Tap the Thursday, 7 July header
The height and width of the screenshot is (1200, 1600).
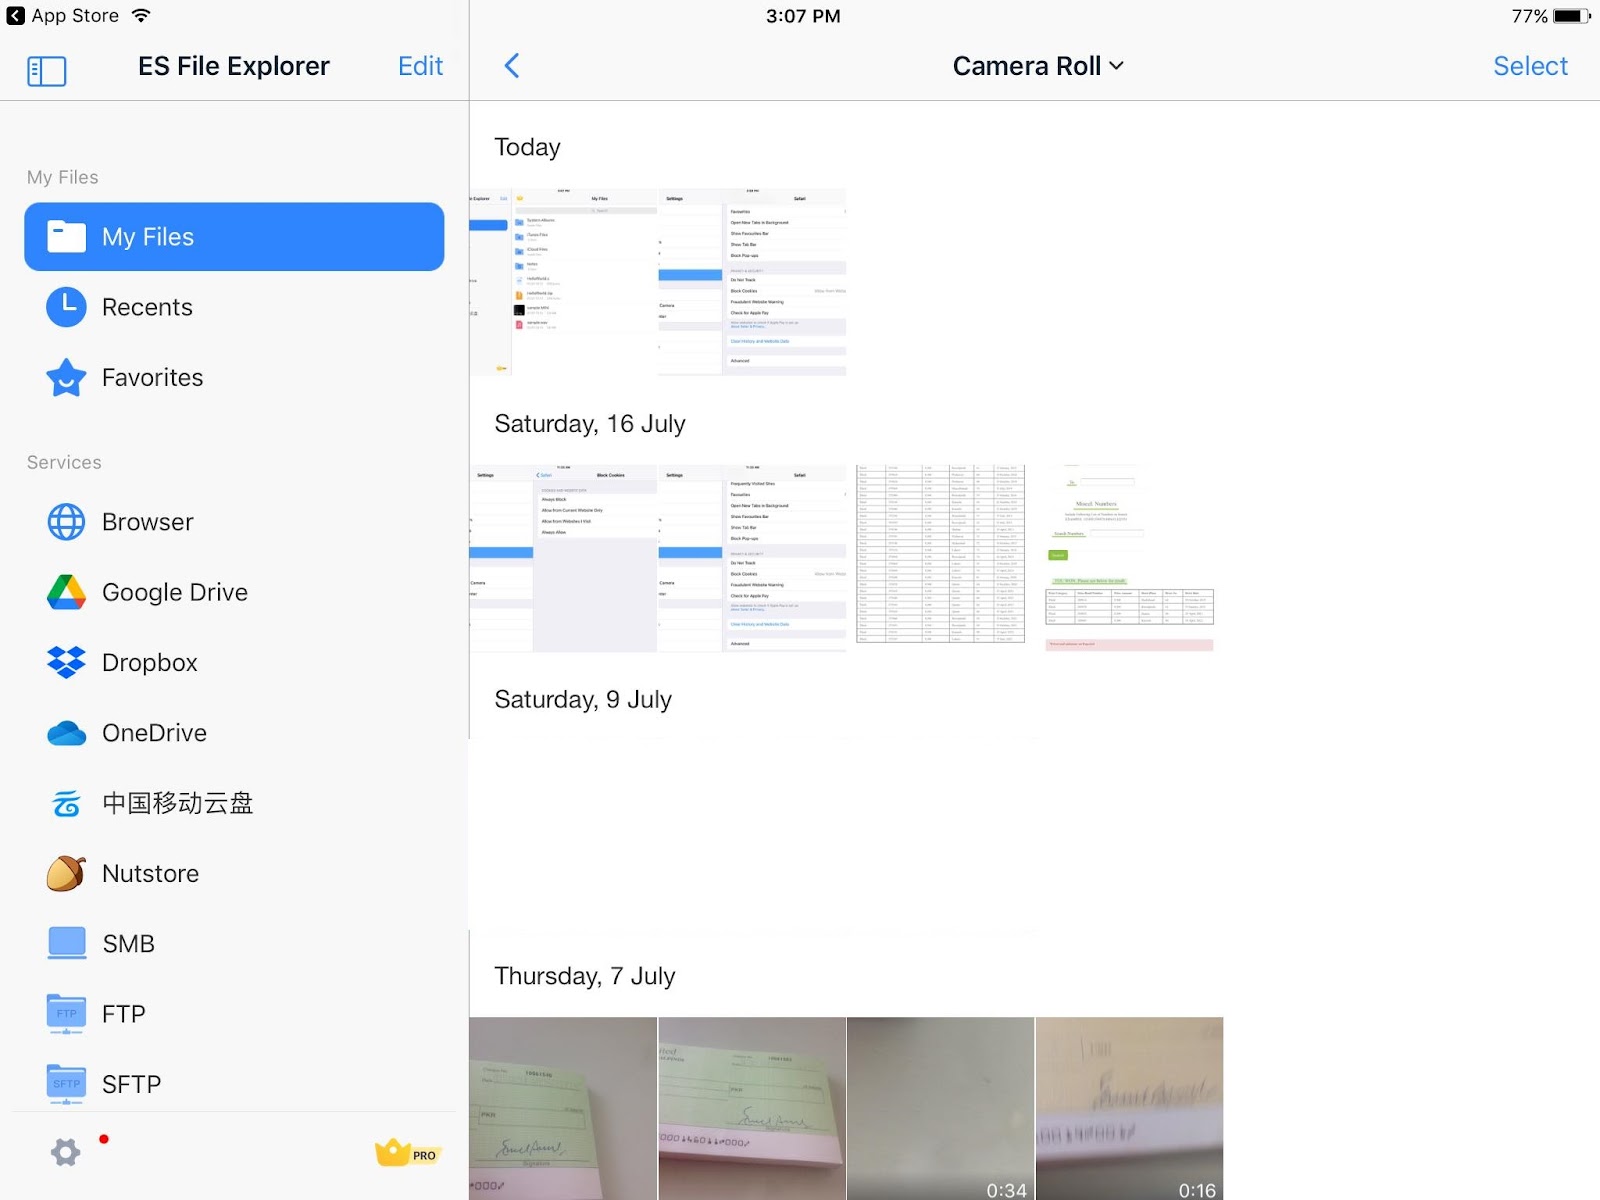click(585, 976)
